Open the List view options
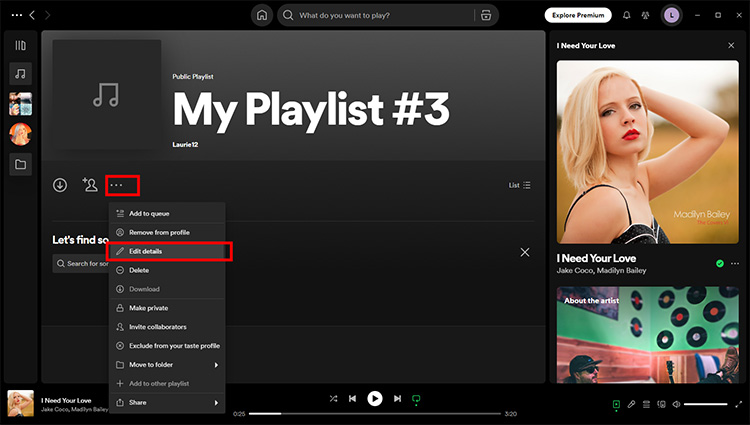The image size is (750, 425). coord(519,185)
